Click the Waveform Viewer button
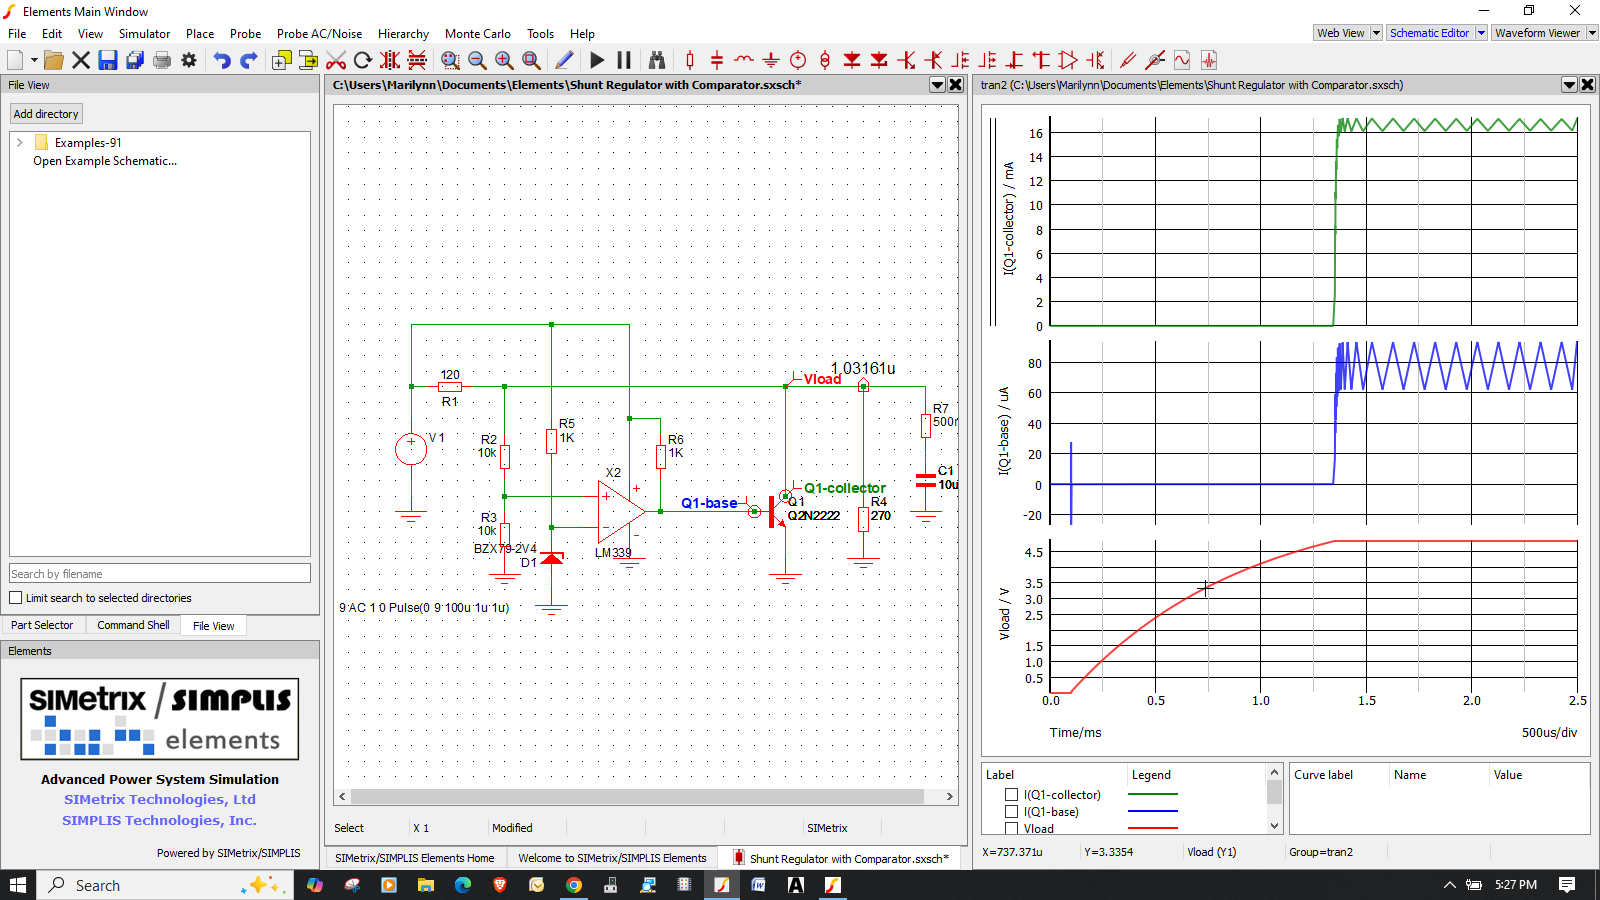The width and height of the screenshot is (1600, 900). tap(1537, 33)
